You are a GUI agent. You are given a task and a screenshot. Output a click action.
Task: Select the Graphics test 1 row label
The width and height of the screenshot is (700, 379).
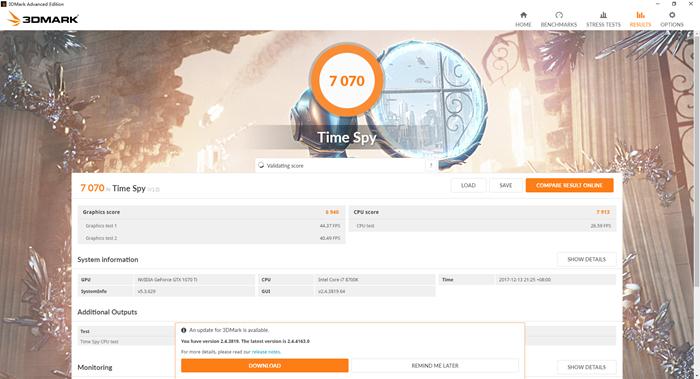[101, 226]
